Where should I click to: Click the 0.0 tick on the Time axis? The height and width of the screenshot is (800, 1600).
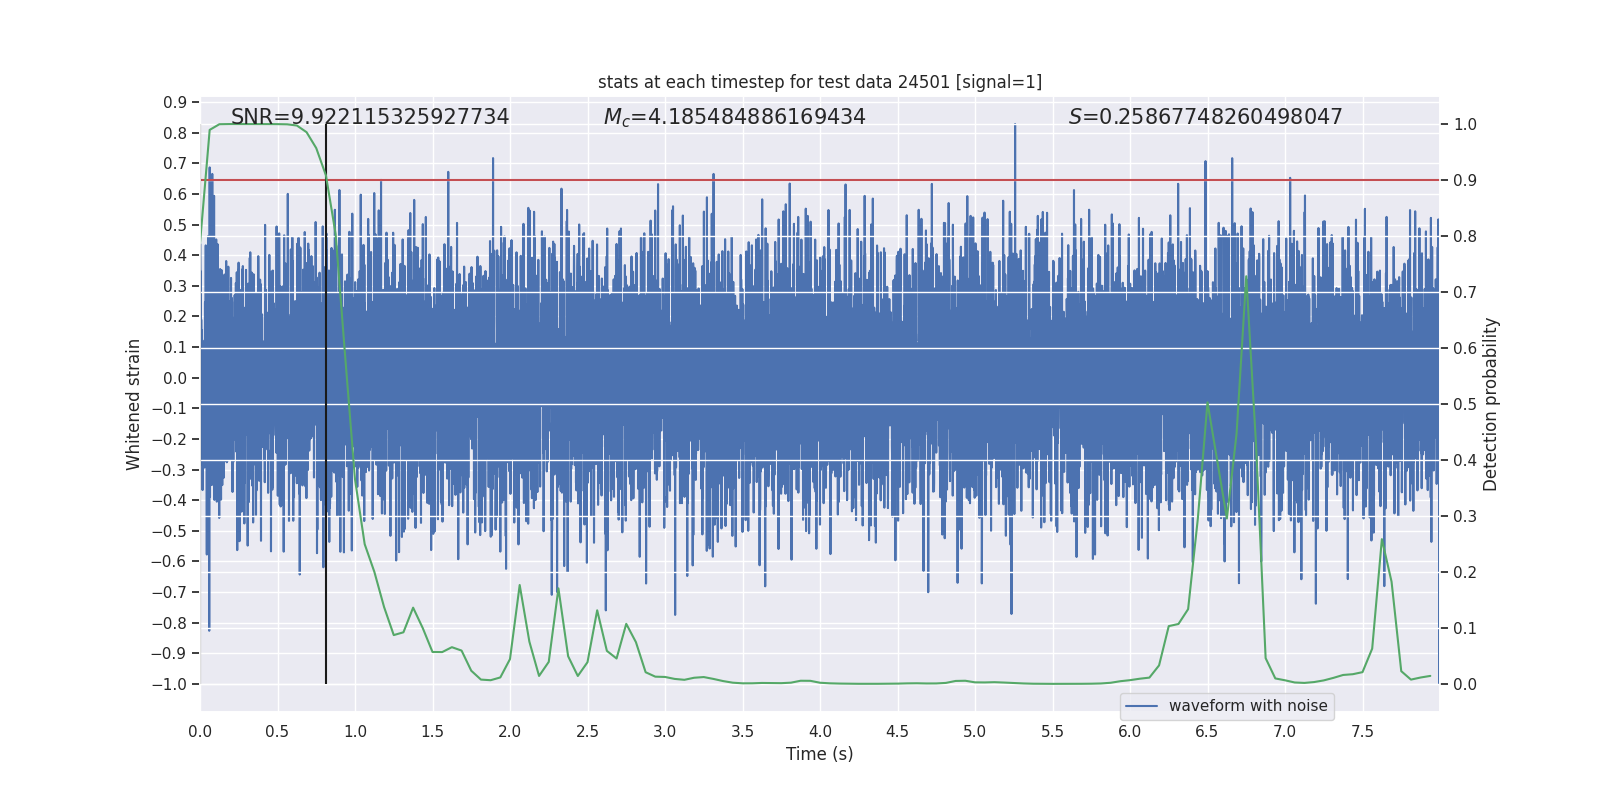click(x=200, y=731)
